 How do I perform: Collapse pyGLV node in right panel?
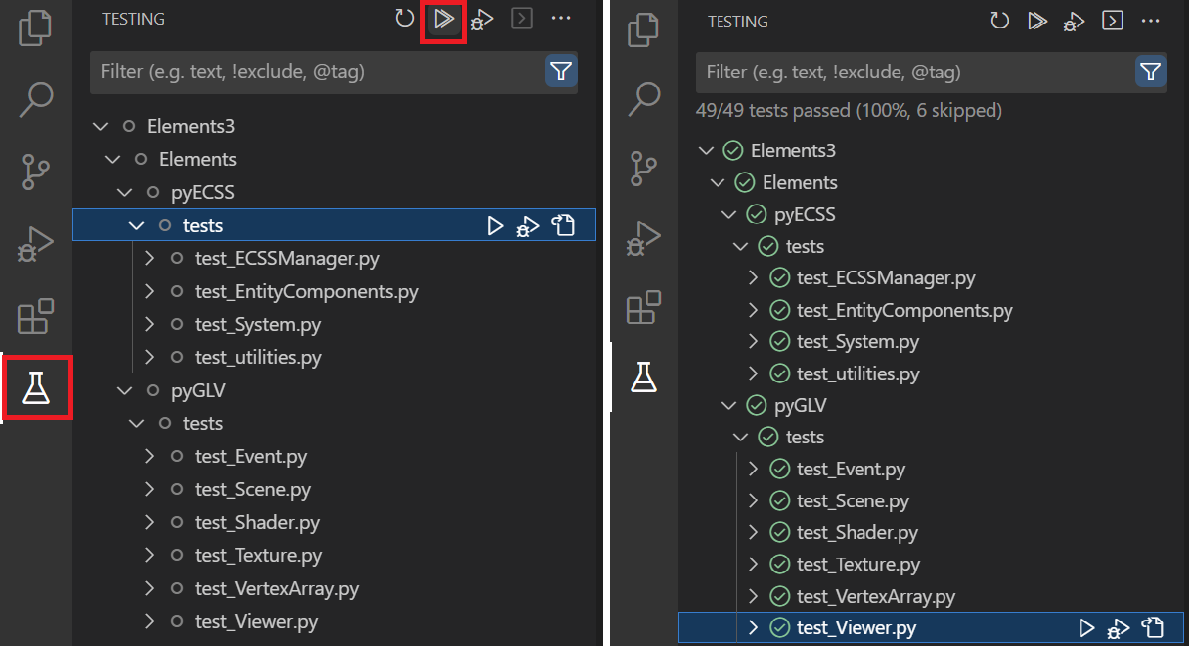pyautogui.click(x=729, y=406)
